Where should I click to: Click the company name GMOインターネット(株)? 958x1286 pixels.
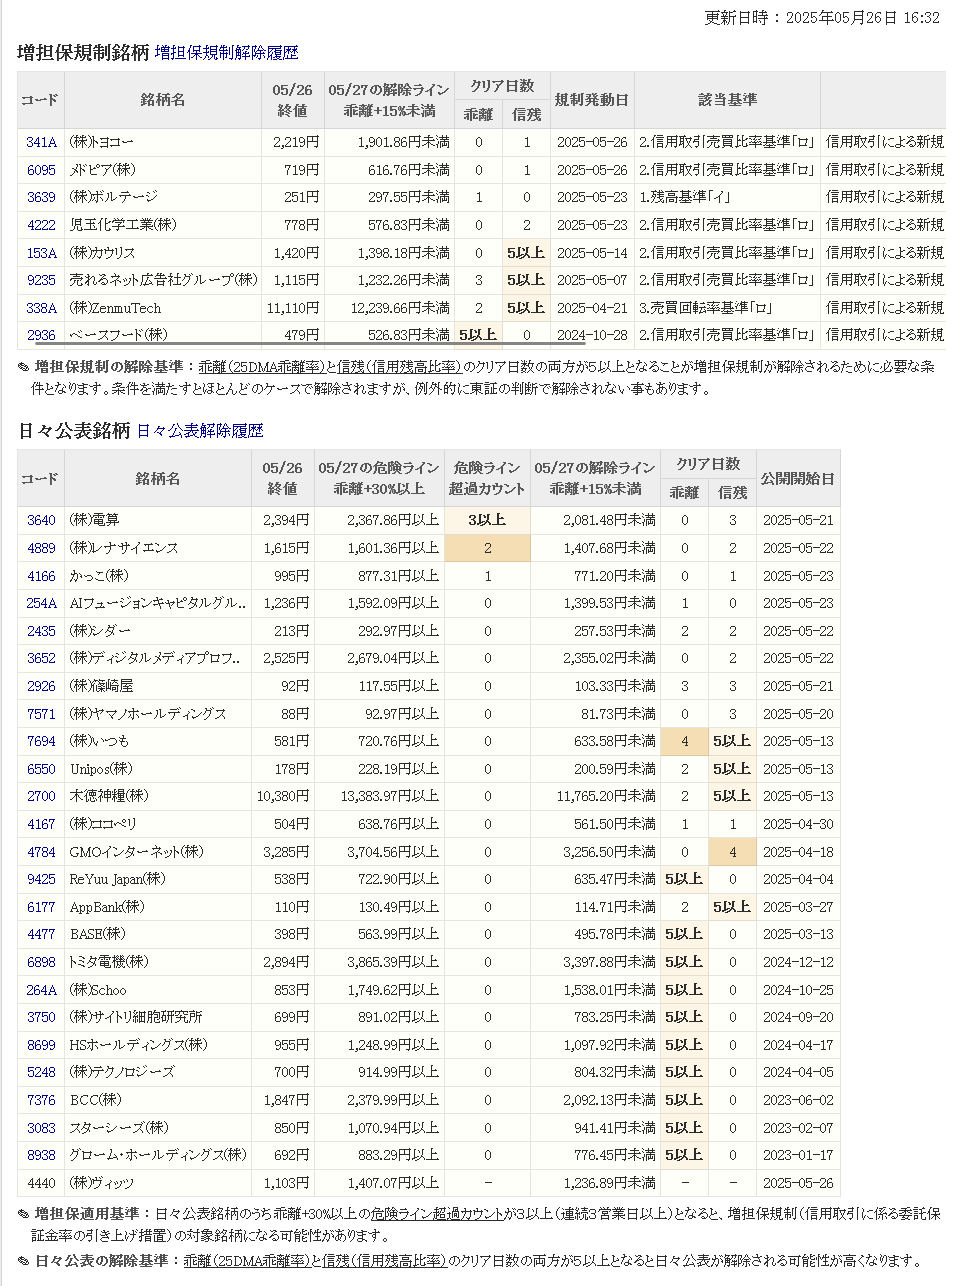tap(136, 852)
